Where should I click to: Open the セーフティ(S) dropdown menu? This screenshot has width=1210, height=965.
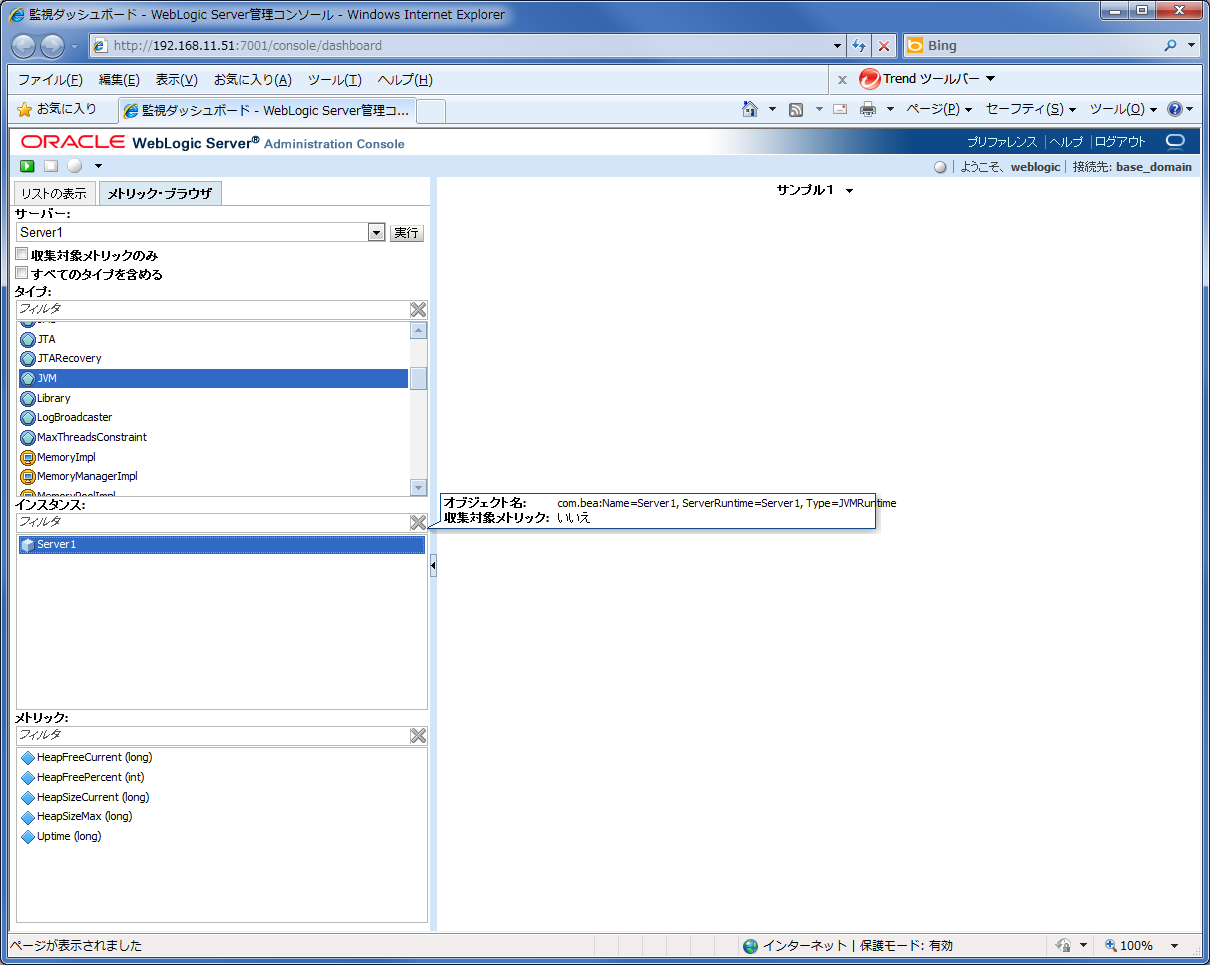pos(1031,109)
